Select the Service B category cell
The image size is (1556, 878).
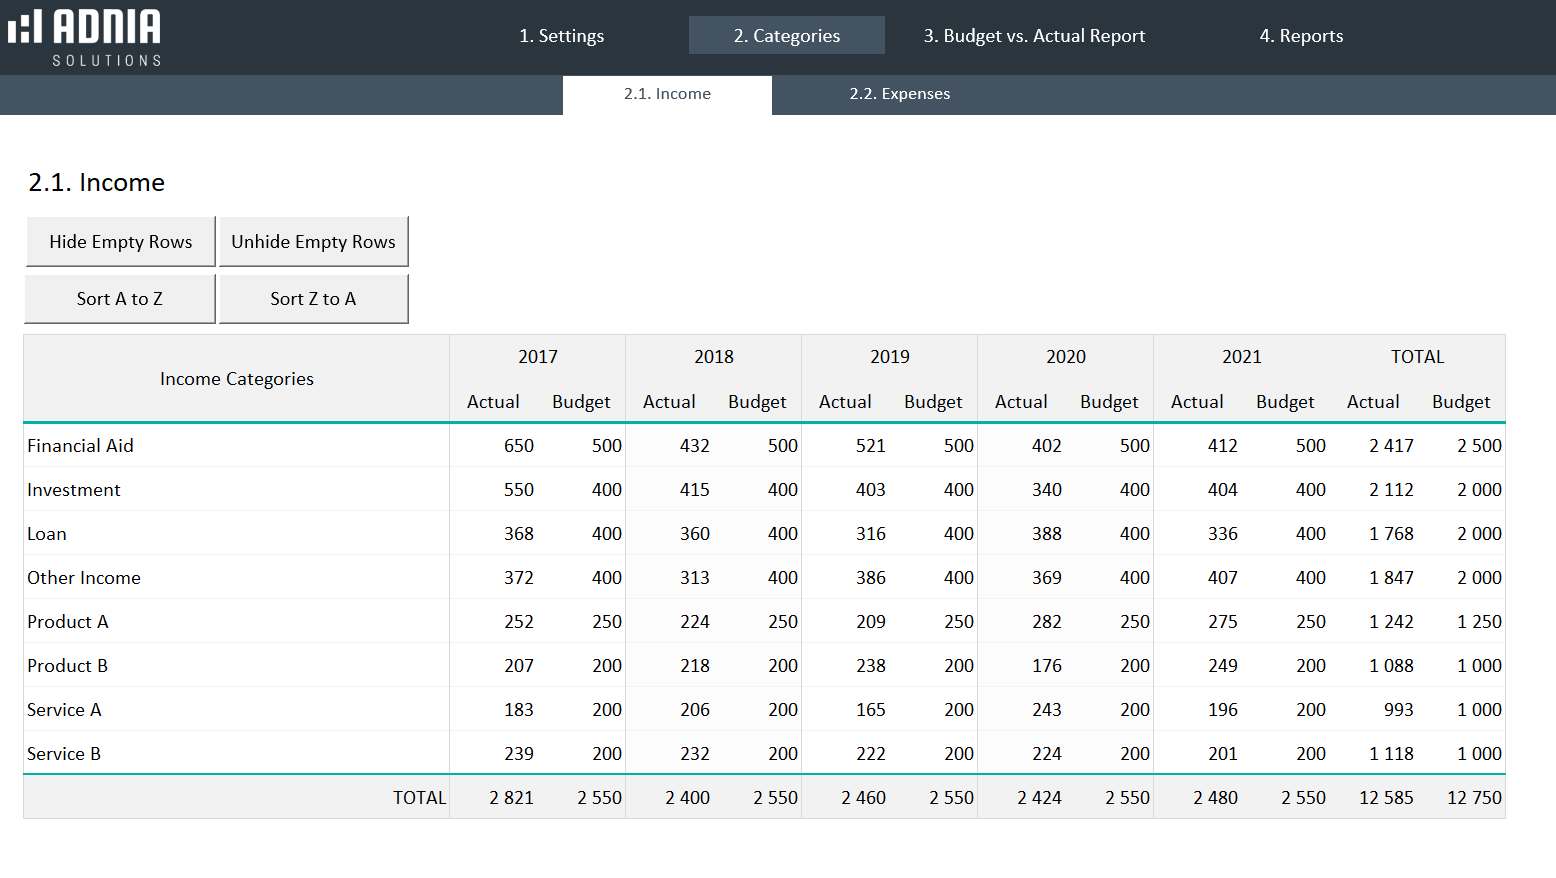(x=64, y=754)
